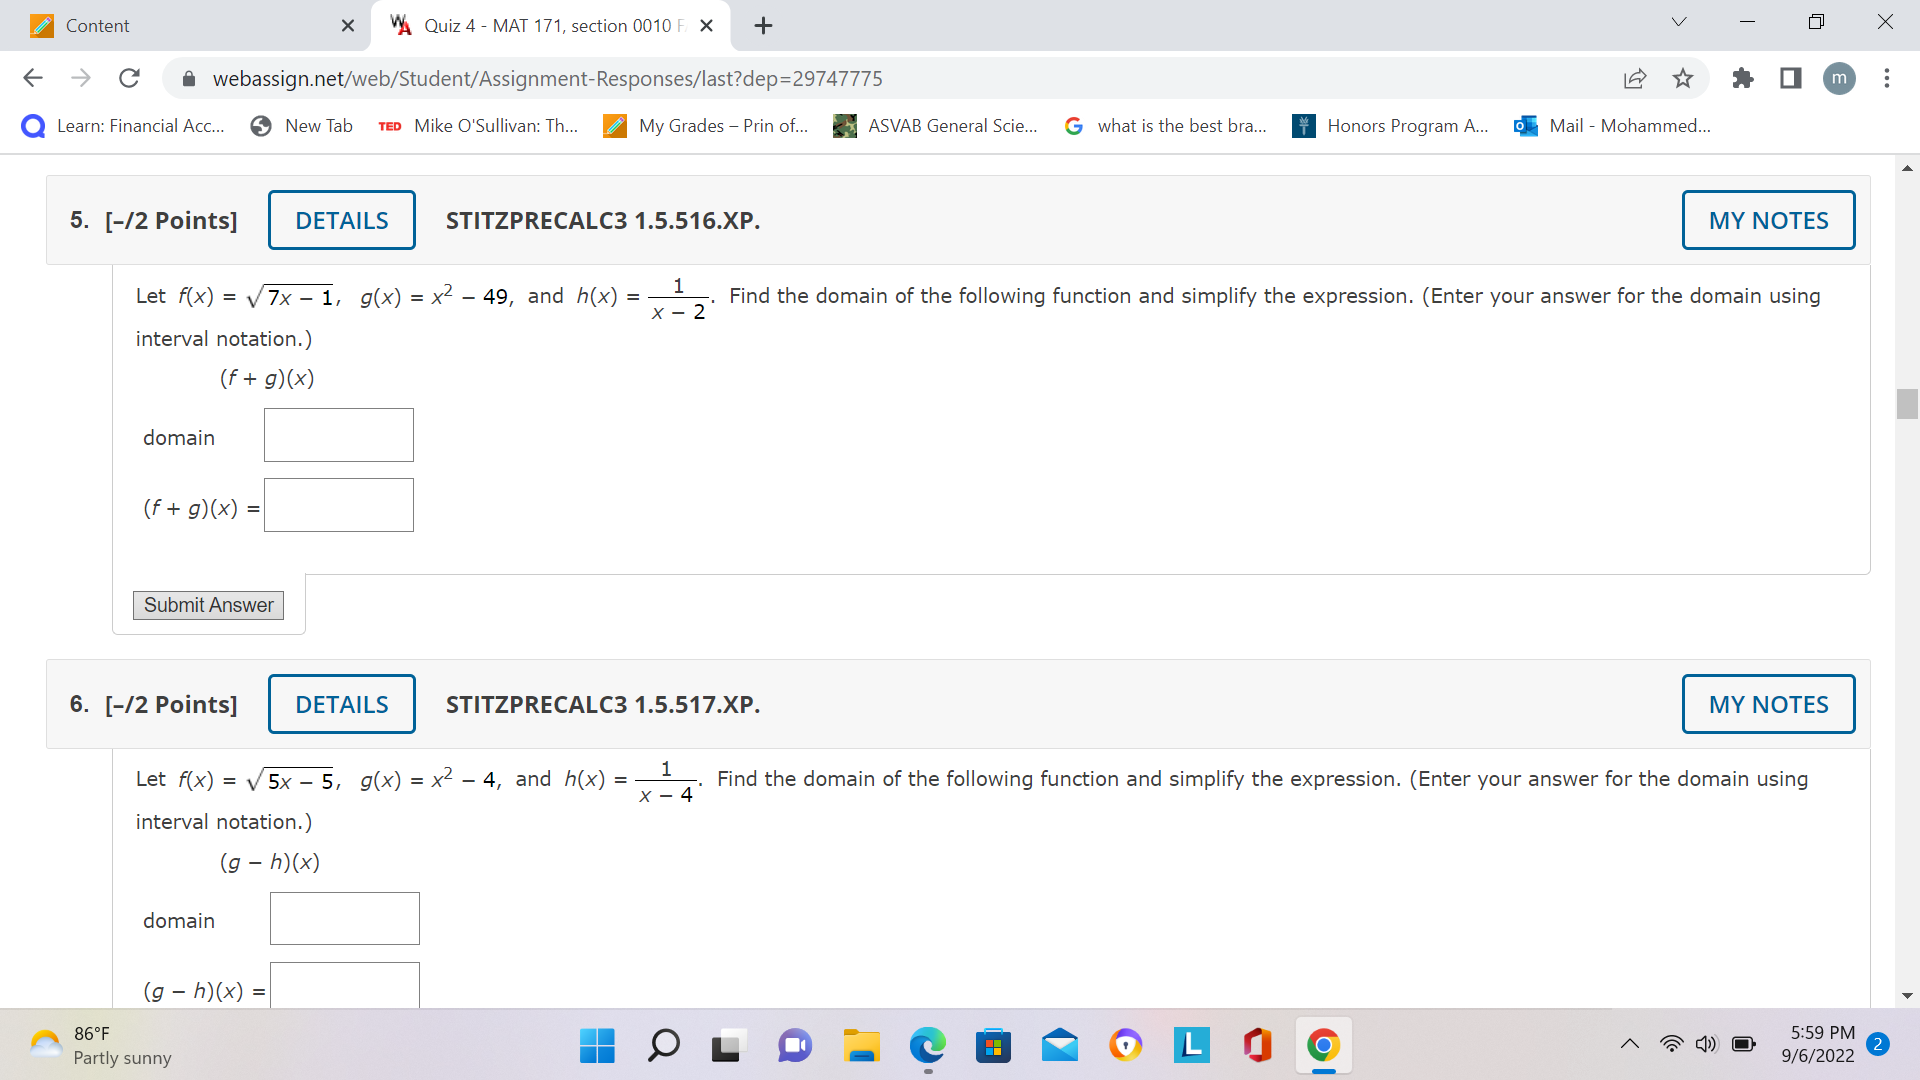This screenshot has width=1920, height=1080.
Task: Open the site security lock icon
Action: tap(189, 78)
